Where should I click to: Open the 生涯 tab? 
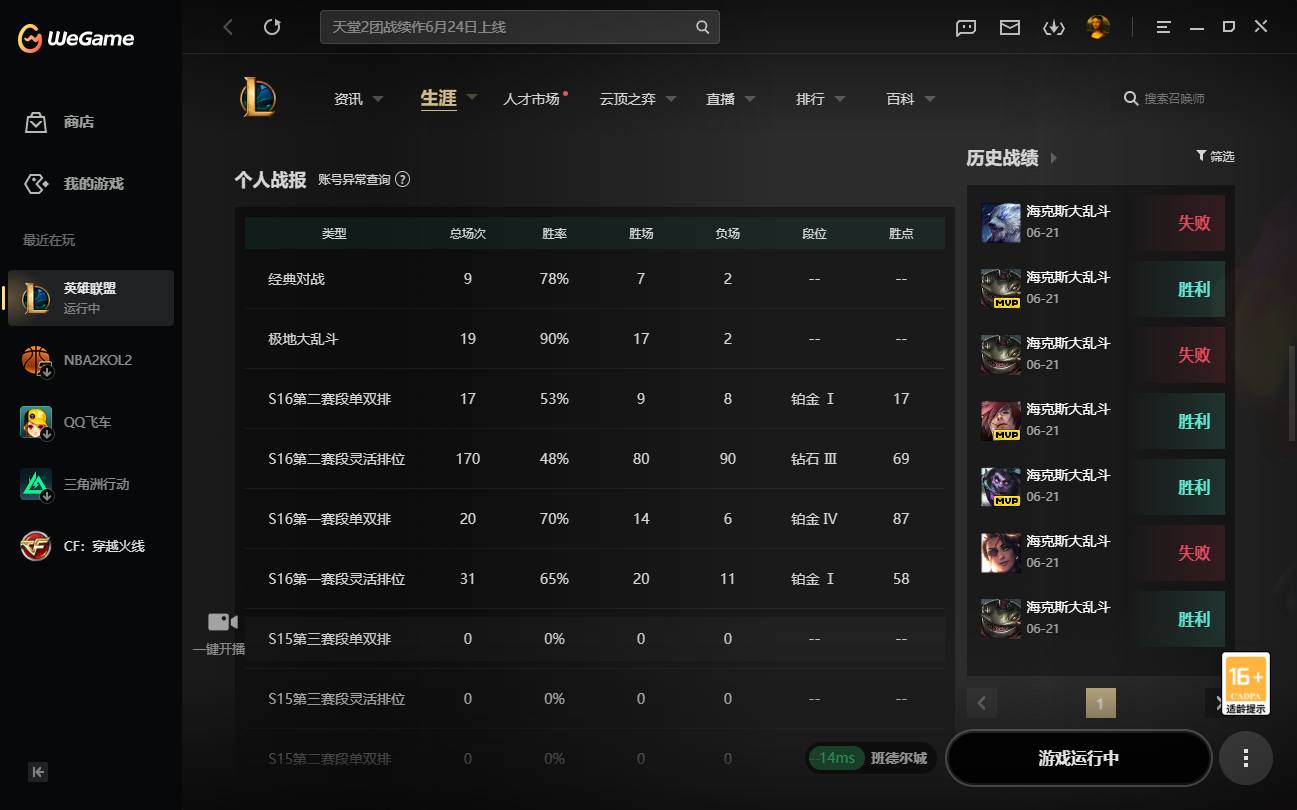(x=438, y=98)
